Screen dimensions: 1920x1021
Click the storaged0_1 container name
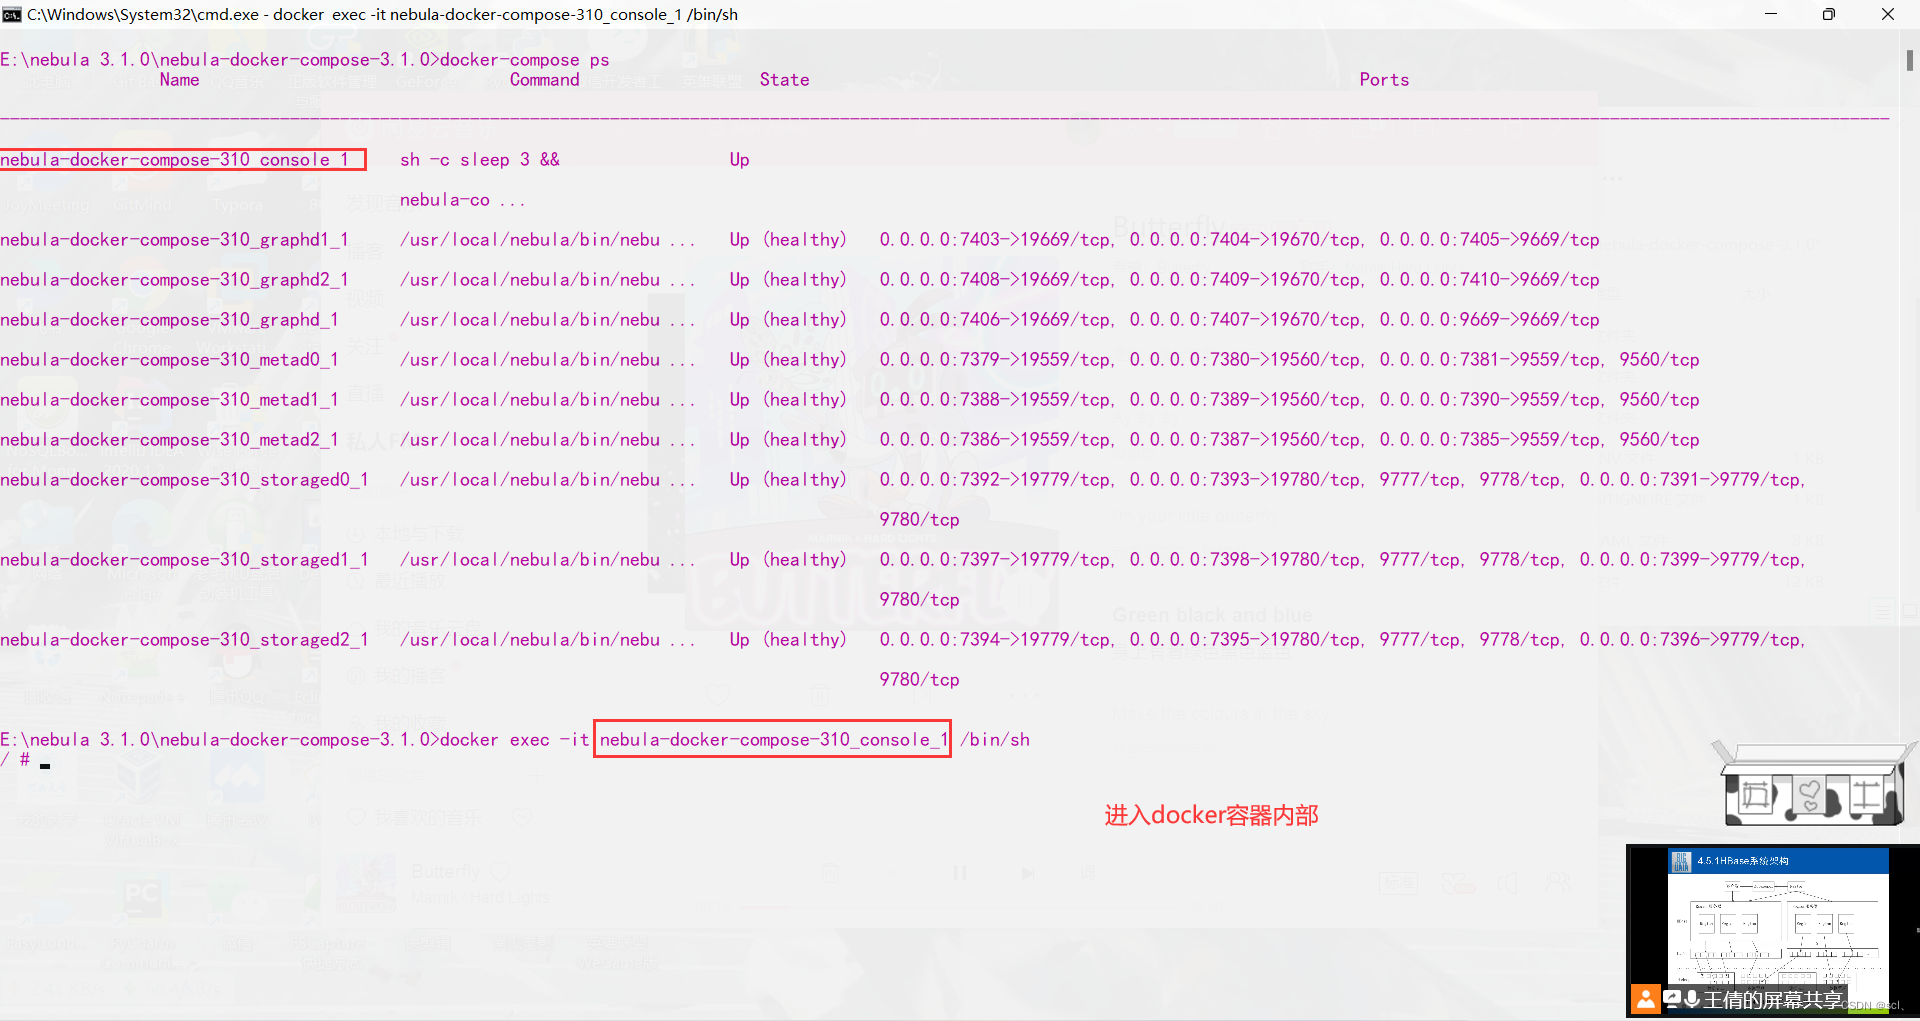coord(184,479)
